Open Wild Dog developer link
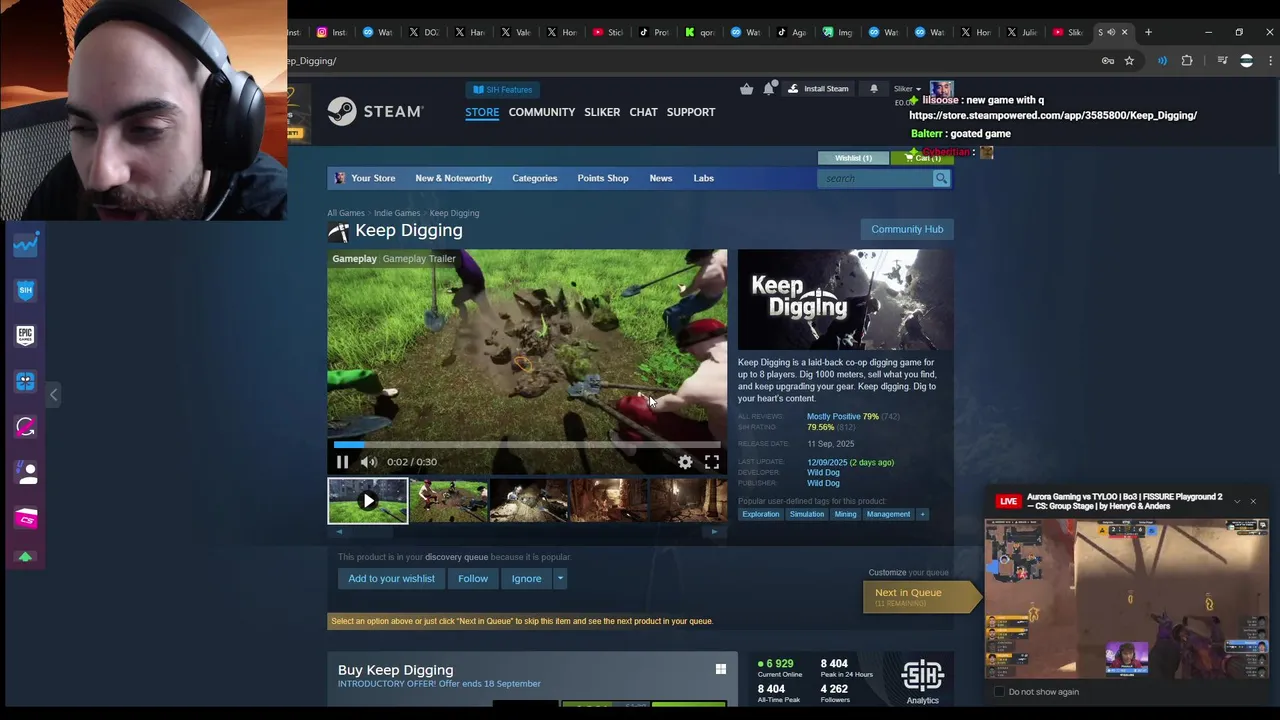Image resolution: width=1280 pixels, height=720 pixels. tap(823, 472)
